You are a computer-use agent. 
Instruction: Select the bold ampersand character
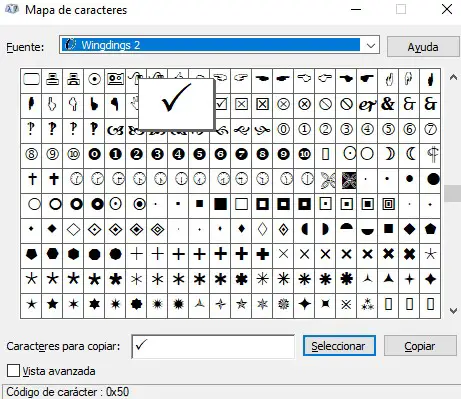pyautogui.click(x=388, y=104)
